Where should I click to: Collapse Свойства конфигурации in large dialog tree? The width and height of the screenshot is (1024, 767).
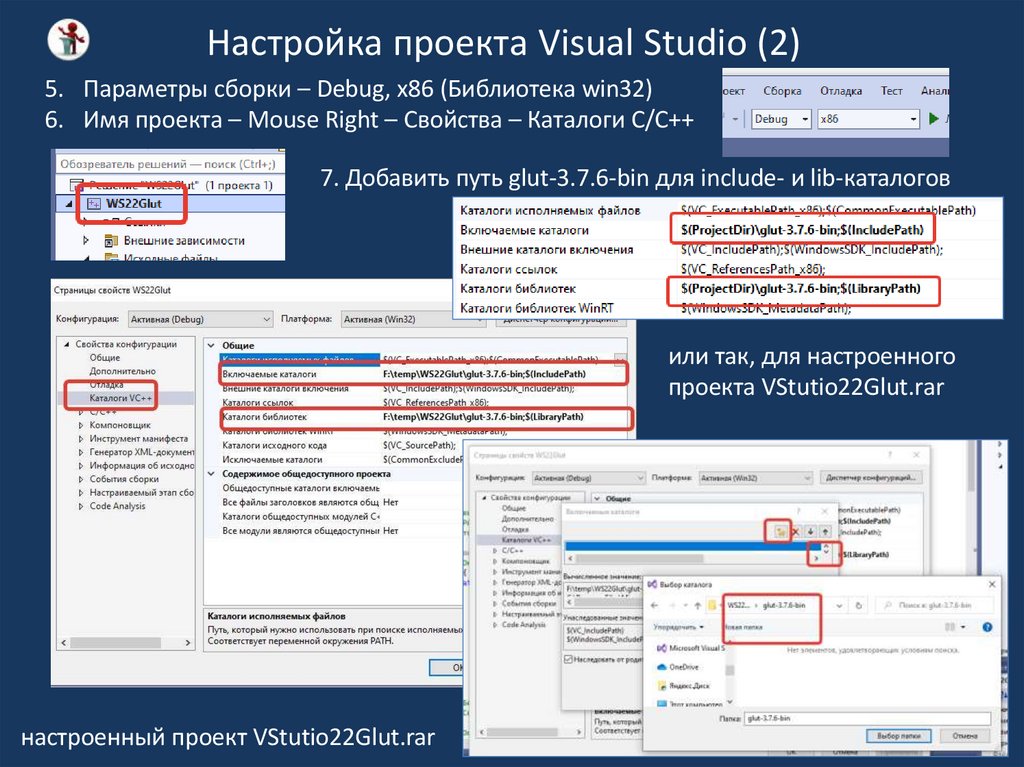tap(66, 344)
